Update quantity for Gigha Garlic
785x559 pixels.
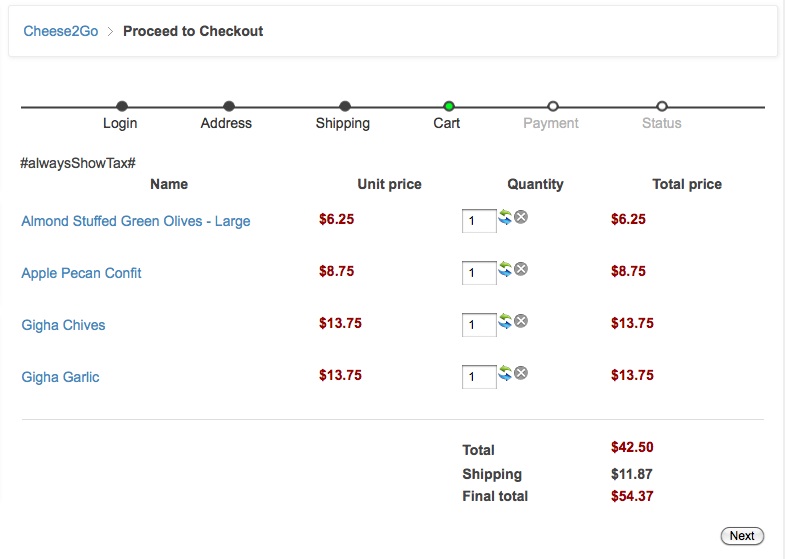(505, 373)
